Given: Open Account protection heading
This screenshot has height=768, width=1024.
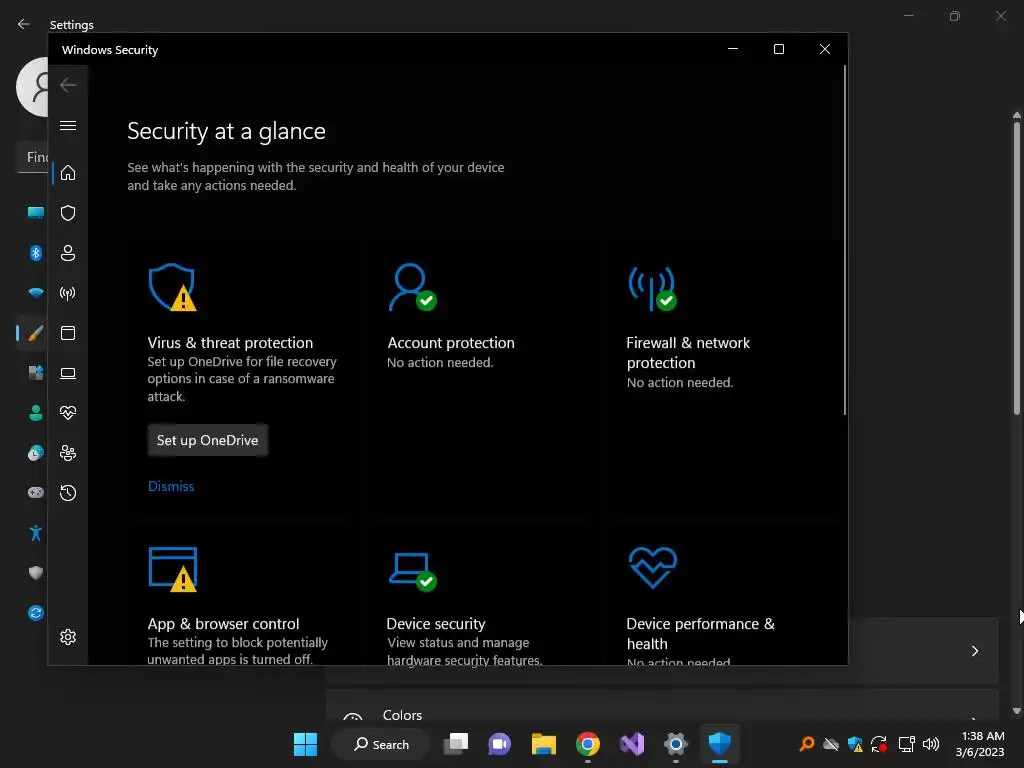Looking at the screenshot, I should click(451, 343).
